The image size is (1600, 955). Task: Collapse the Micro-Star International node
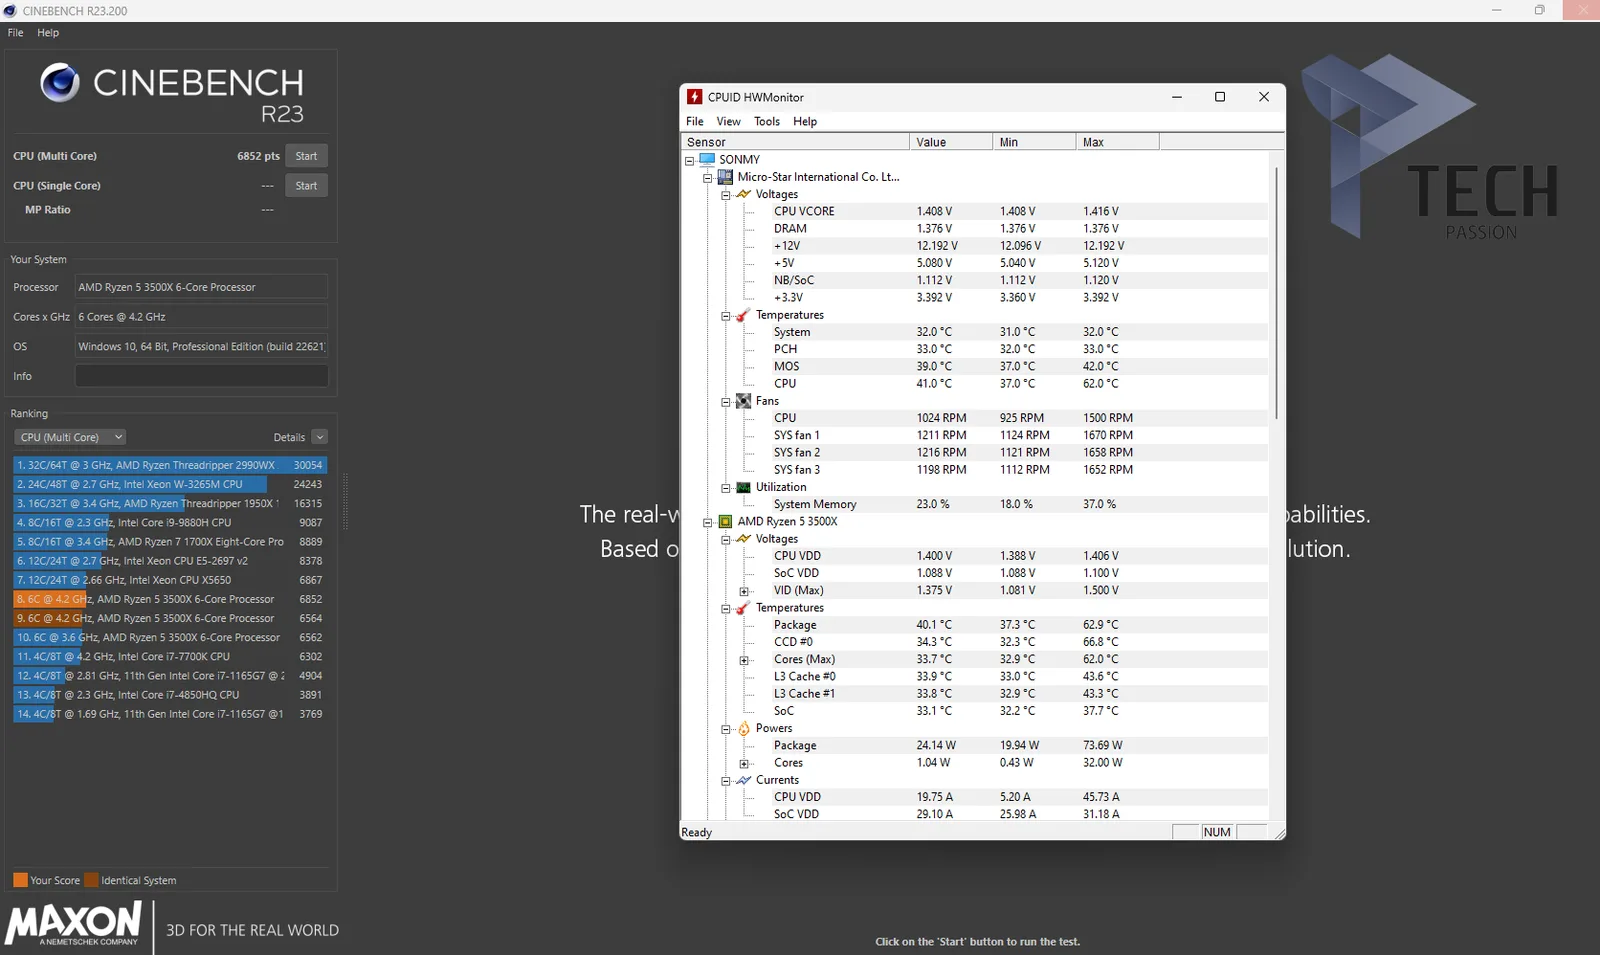coord(707,177)
